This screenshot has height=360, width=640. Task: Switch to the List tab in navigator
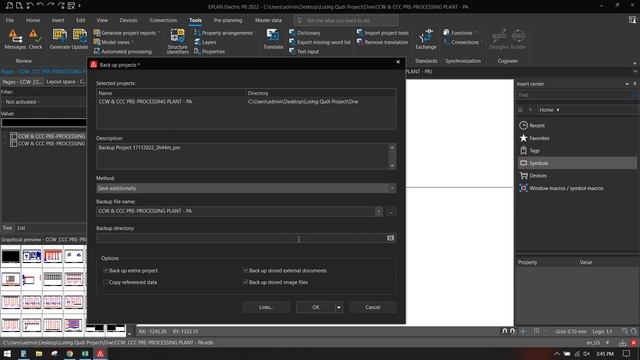point(21,228)
